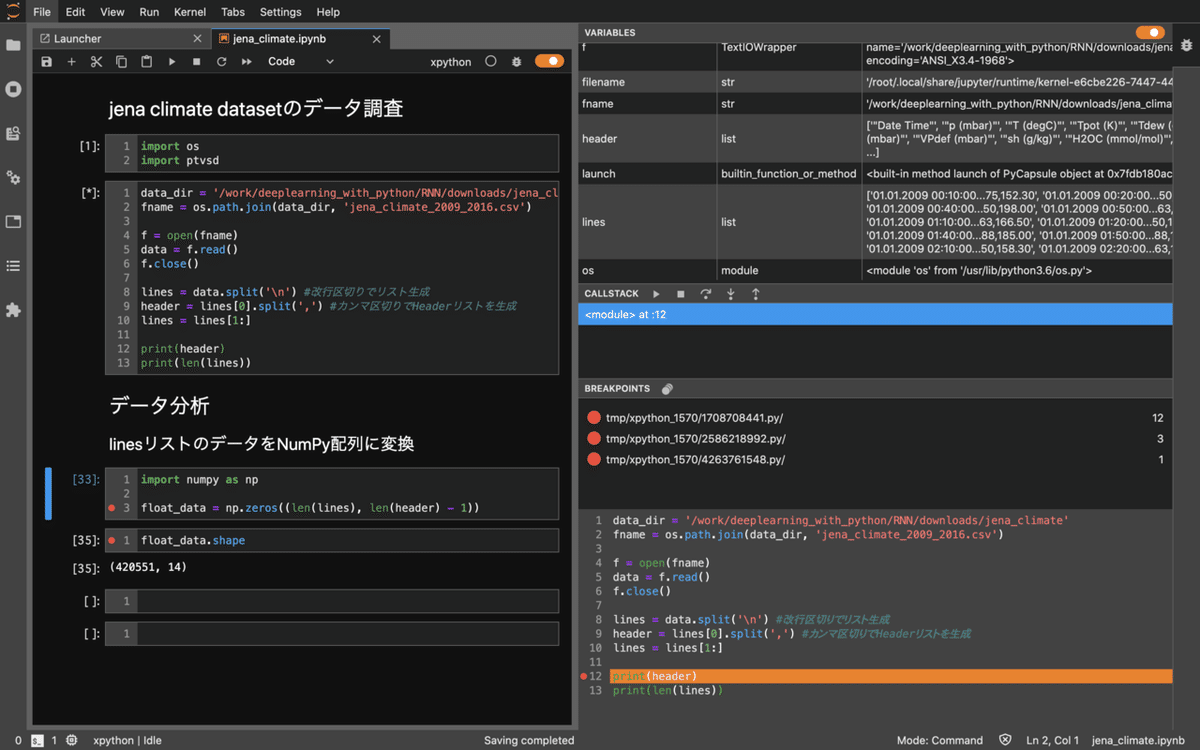Toggle the breakpoint dot on line 12
Screen dimensions: 1200x750
(x=583, y=676)
